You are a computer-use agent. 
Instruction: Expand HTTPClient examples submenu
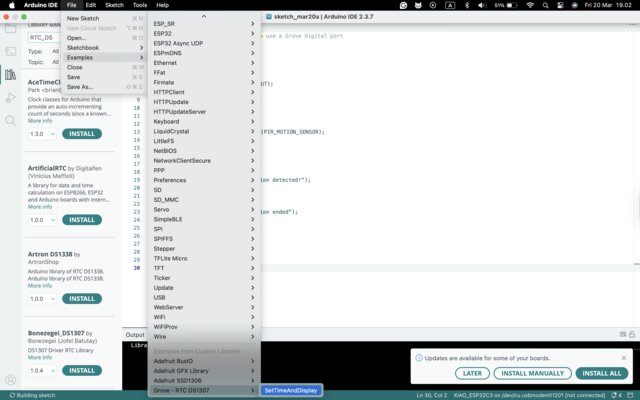204,92
